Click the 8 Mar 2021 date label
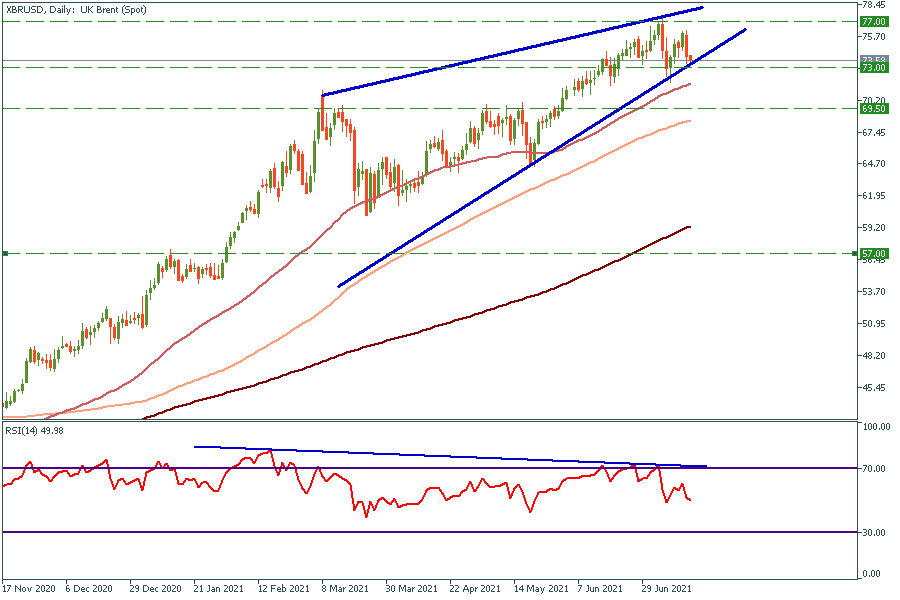This screenshot has height=600, width=900. pos(343,588)
